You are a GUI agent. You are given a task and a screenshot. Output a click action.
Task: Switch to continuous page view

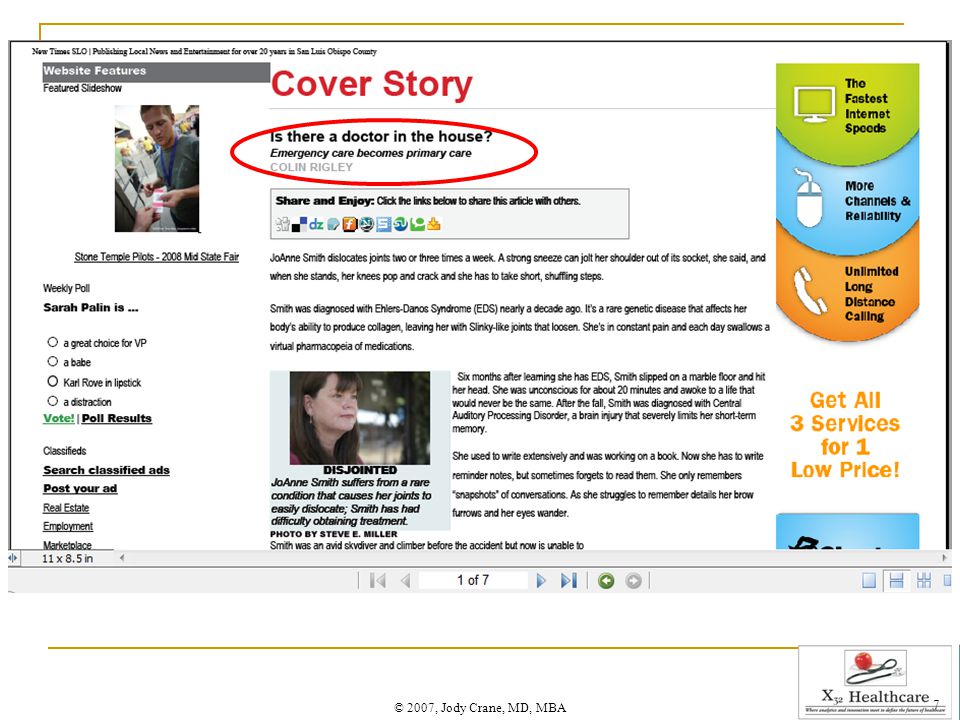point(896,580)
